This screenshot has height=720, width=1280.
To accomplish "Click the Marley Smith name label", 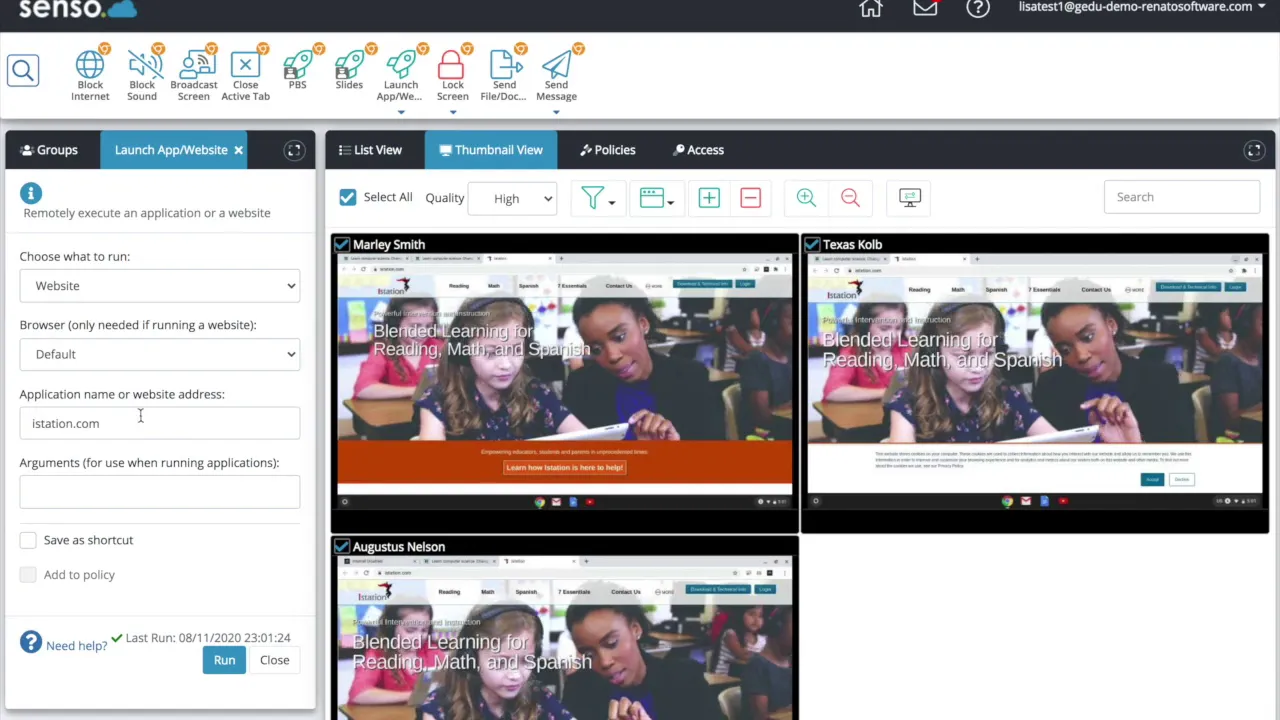I will pos(389,244).
